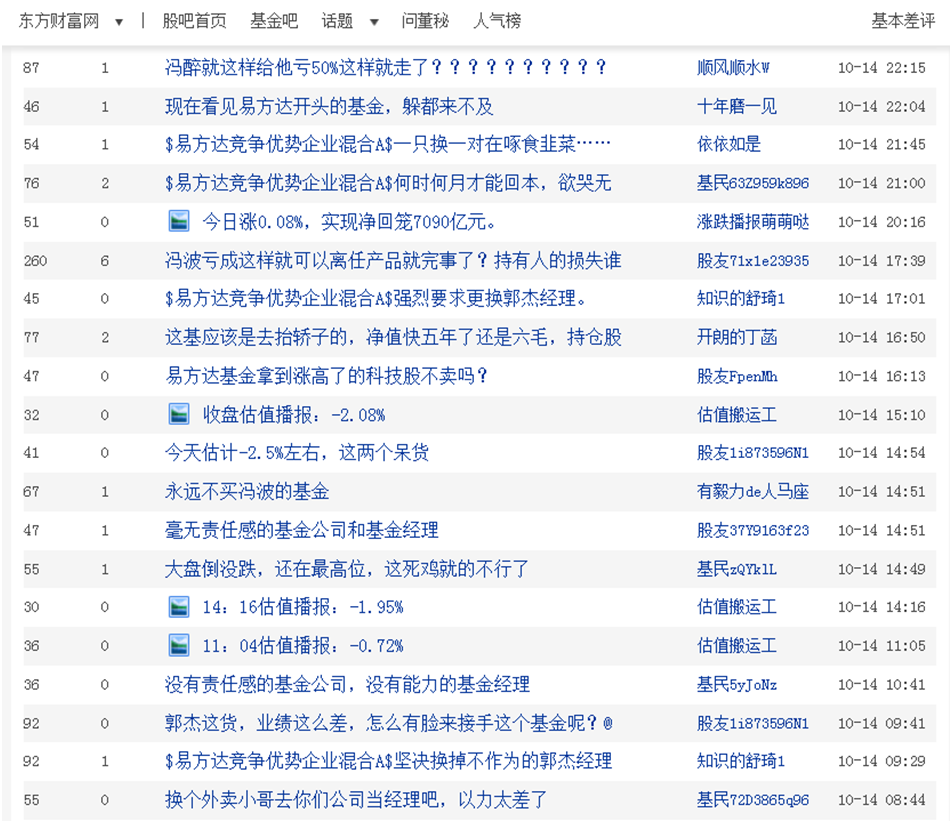The width and height of the screenshot is (952, 823).
Task: Open post 易方达基金拿到涨高了的科技股不卖吗
Action: 327,376
